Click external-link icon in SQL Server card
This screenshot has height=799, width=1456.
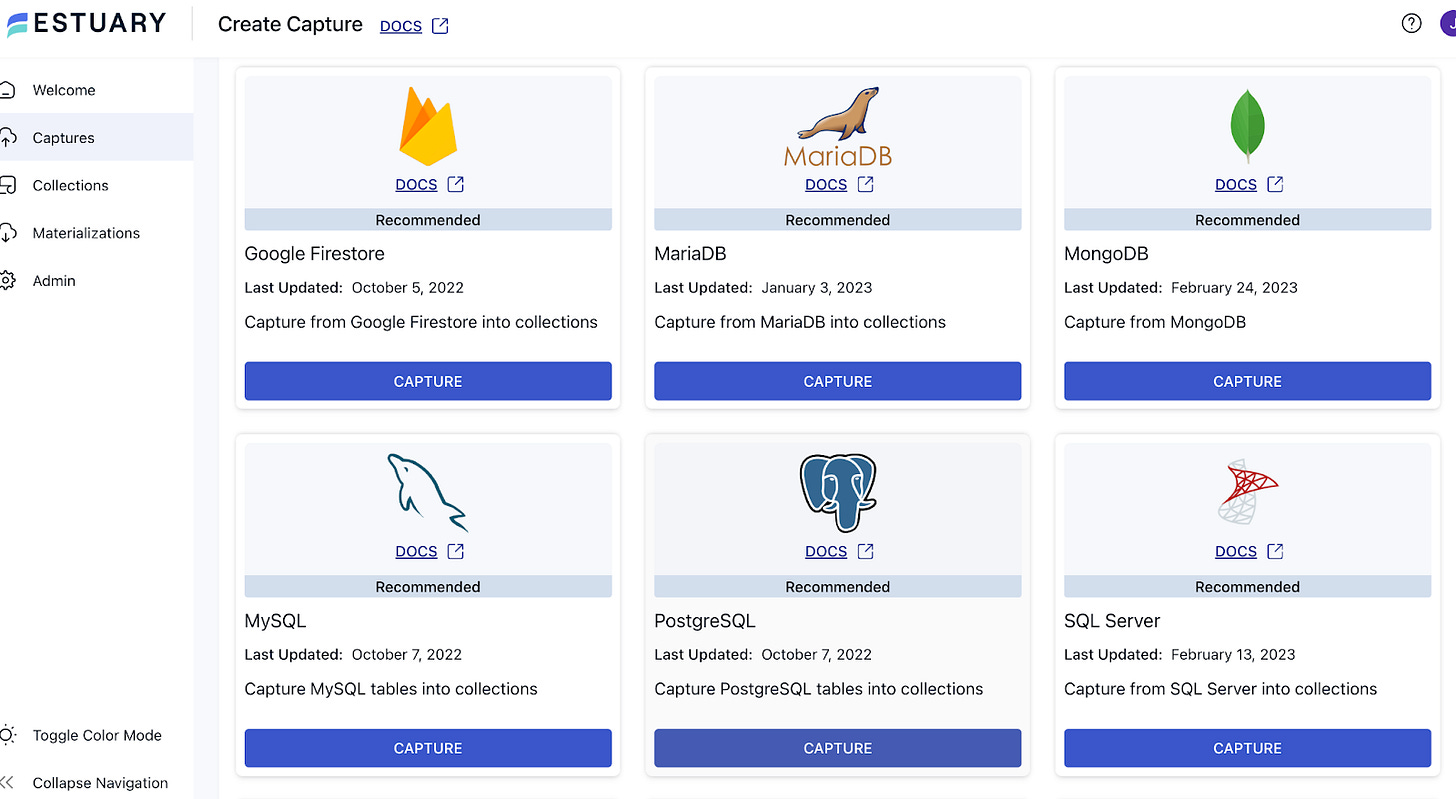1275,551
